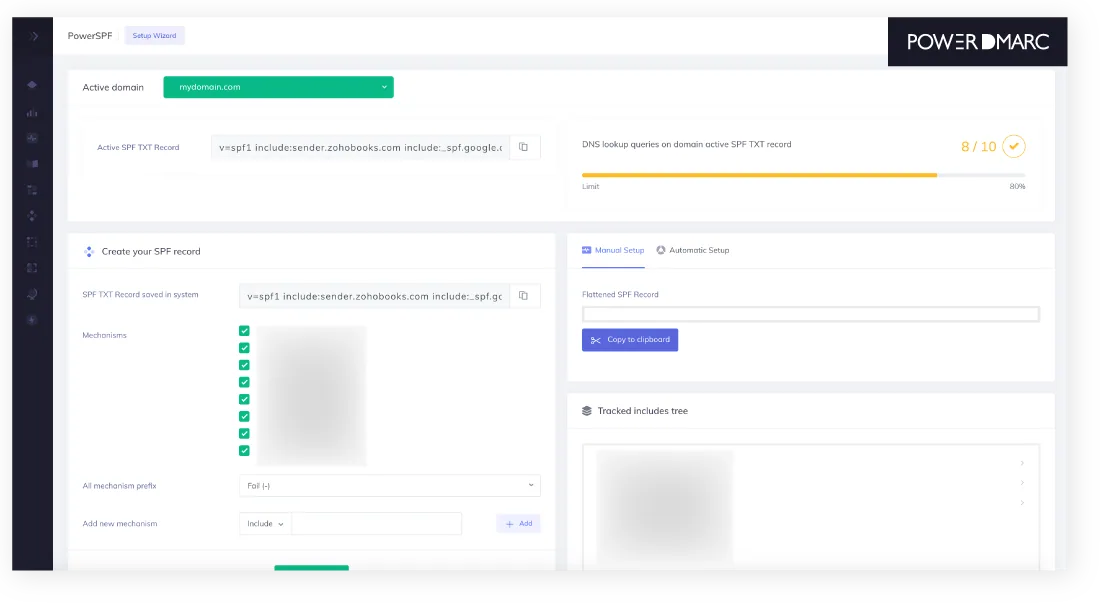The image size is (1101, 605).
Task: Click the Flattened SPF Record field
Action: pos(811,314)
